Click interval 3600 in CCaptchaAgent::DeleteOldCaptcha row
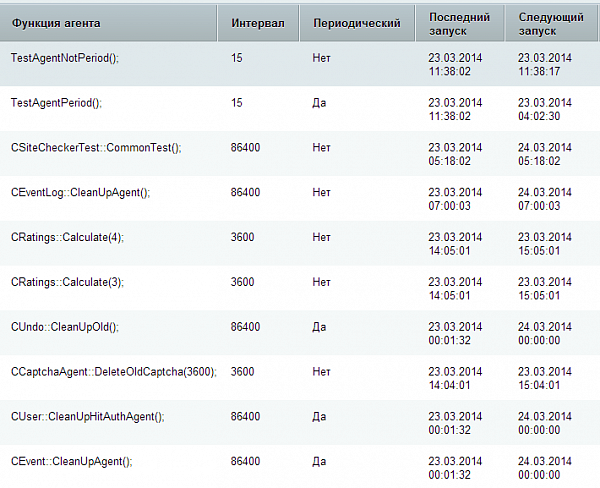Image resolution: width=600 pixels, height=488 pixels. [x=243, y=371]
